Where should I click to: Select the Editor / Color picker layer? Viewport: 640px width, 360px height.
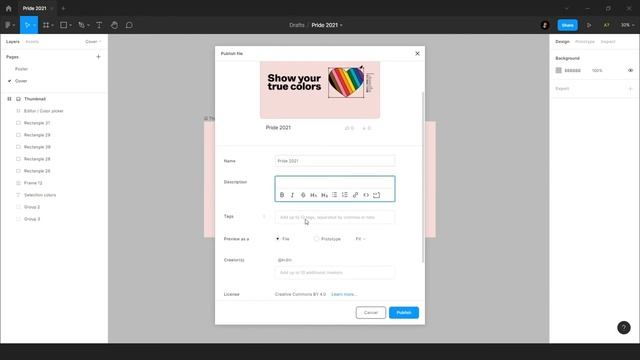(44, 111)
